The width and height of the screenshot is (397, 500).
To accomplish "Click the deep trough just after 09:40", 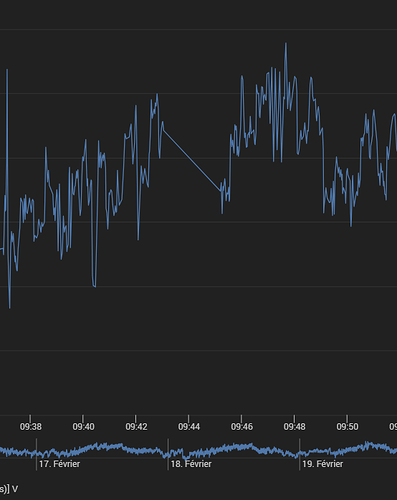I will 94,285.
